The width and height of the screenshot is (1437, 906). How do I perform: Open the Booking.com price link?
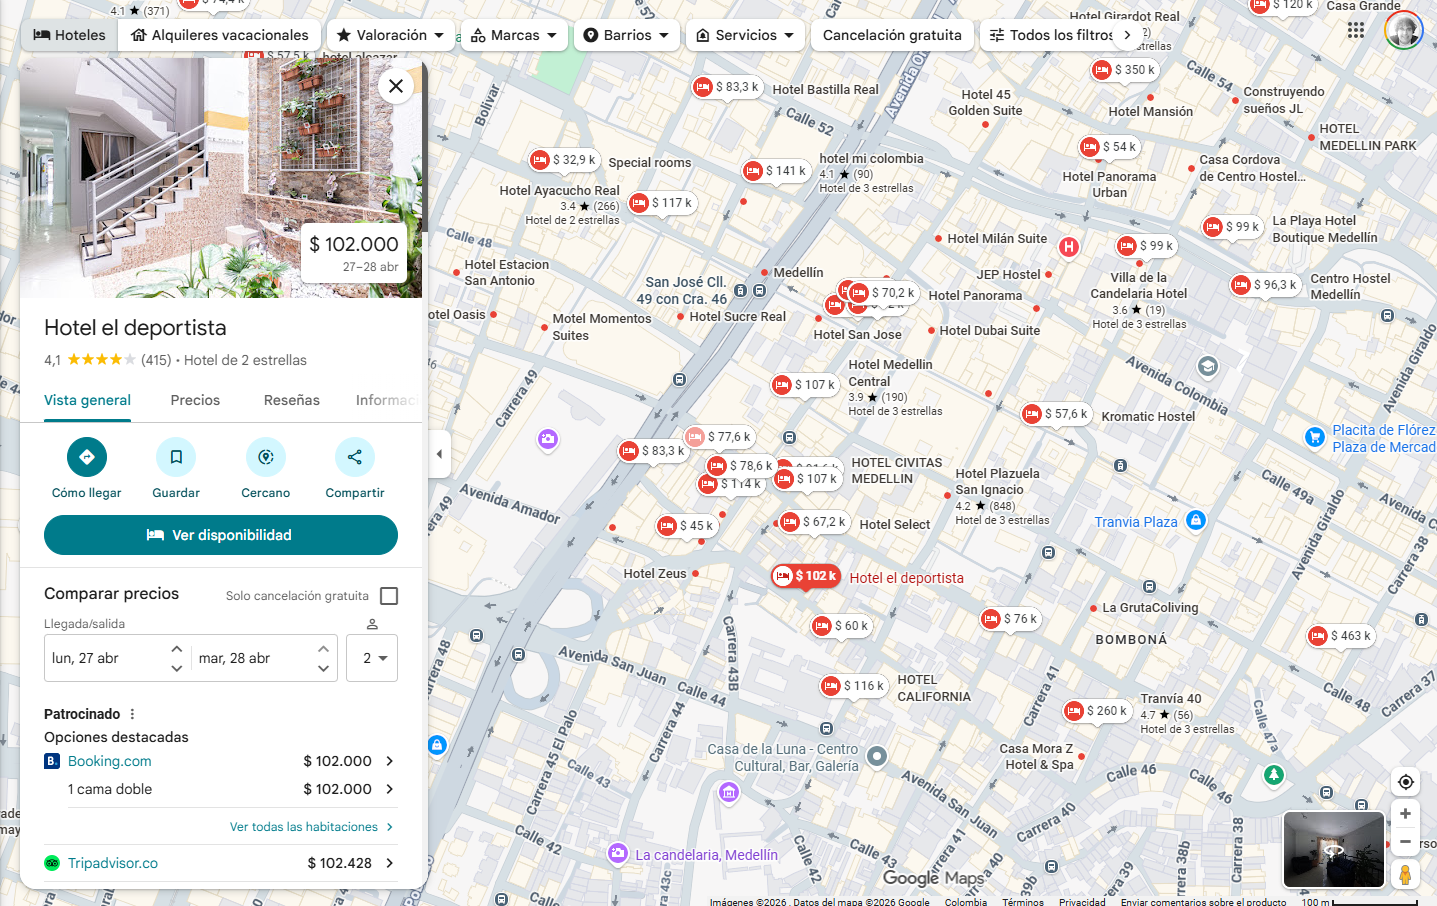(109, 761)
